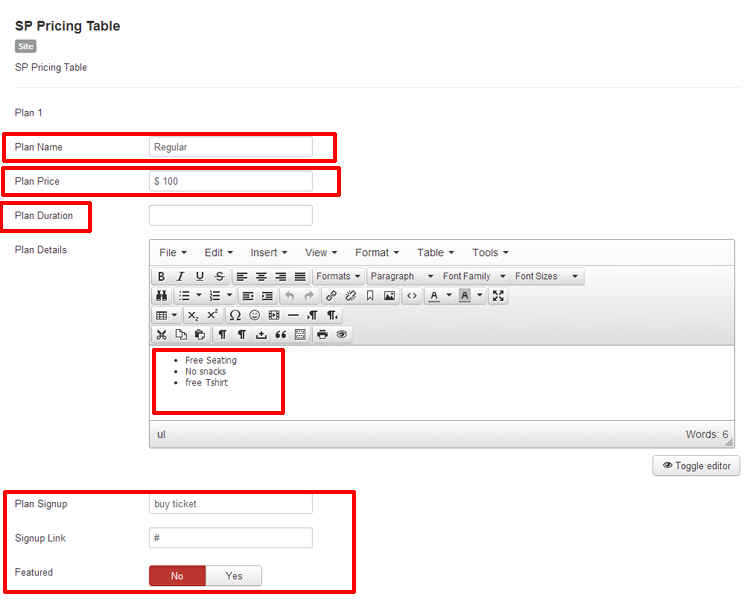Center align text
The height and width of the screenshot is (613, 750).
point(261,276)
